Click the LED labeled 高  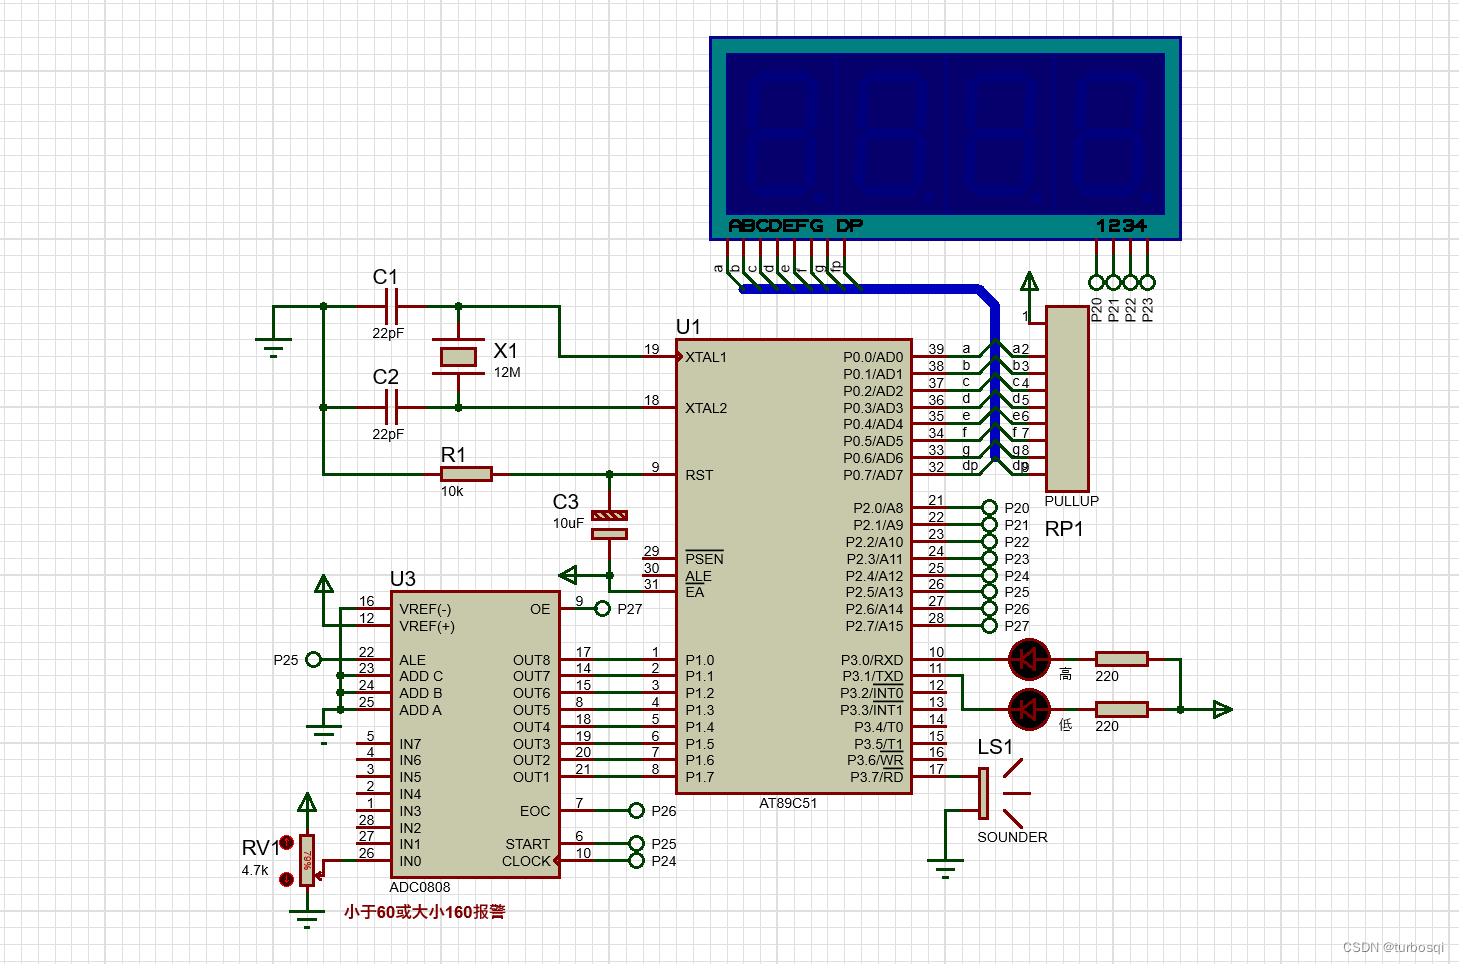1029,659
